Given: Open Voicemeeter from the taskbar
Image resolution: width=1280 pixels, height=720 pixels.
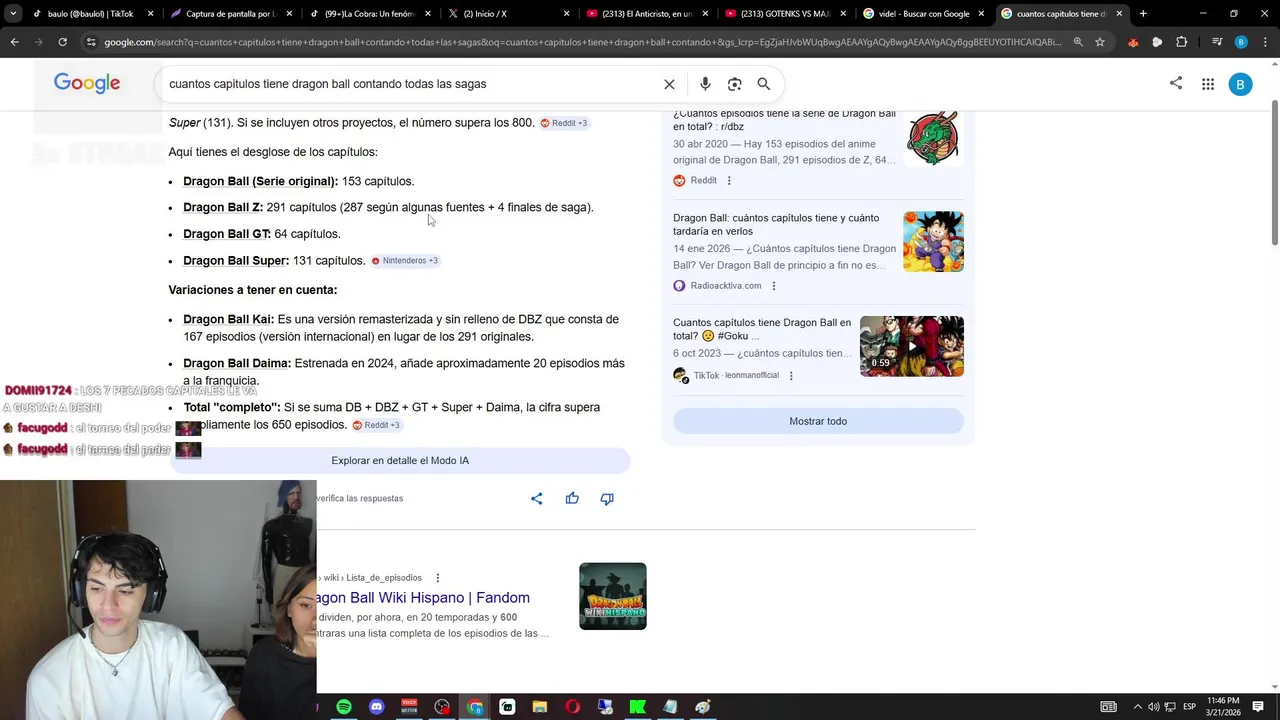Looking at the screenshot, I should (409, 707).
